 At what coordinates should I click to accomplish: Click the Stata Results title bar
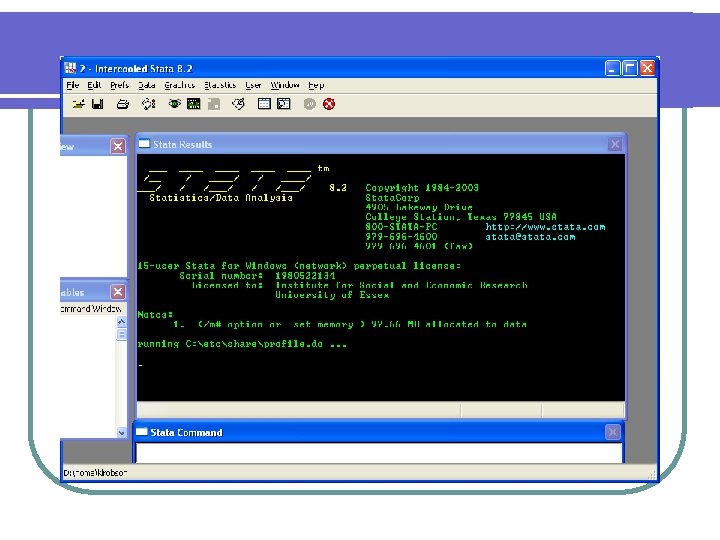coord(381,144)
